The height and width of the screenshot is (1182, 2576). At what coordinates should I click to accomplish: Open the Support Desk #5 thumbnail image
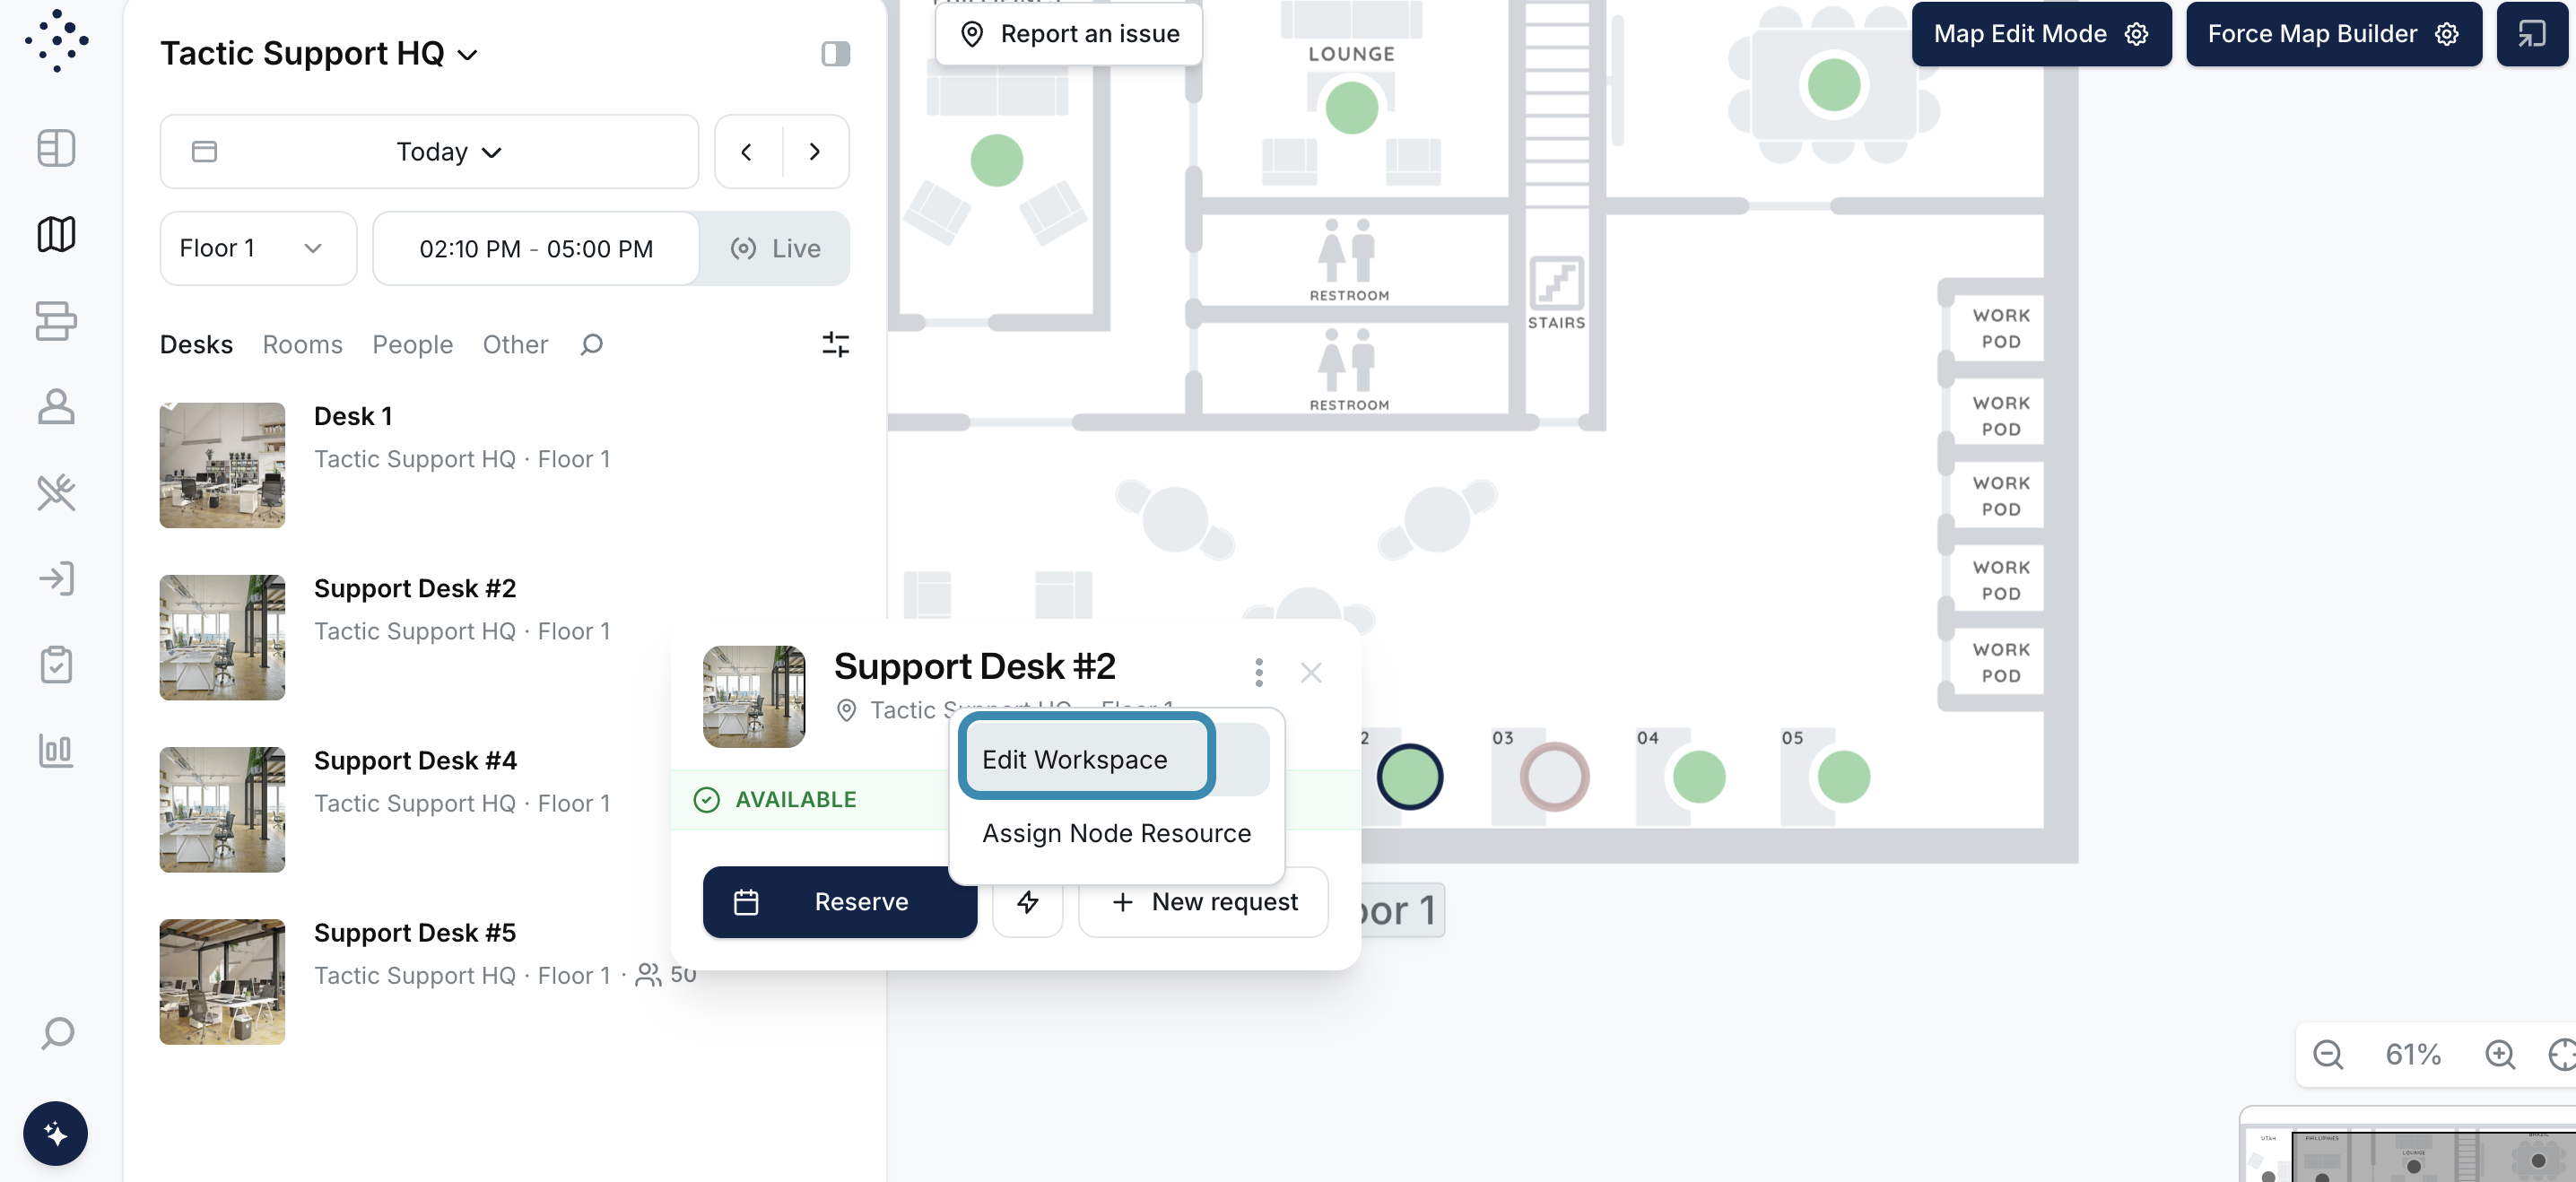(222, 981)
